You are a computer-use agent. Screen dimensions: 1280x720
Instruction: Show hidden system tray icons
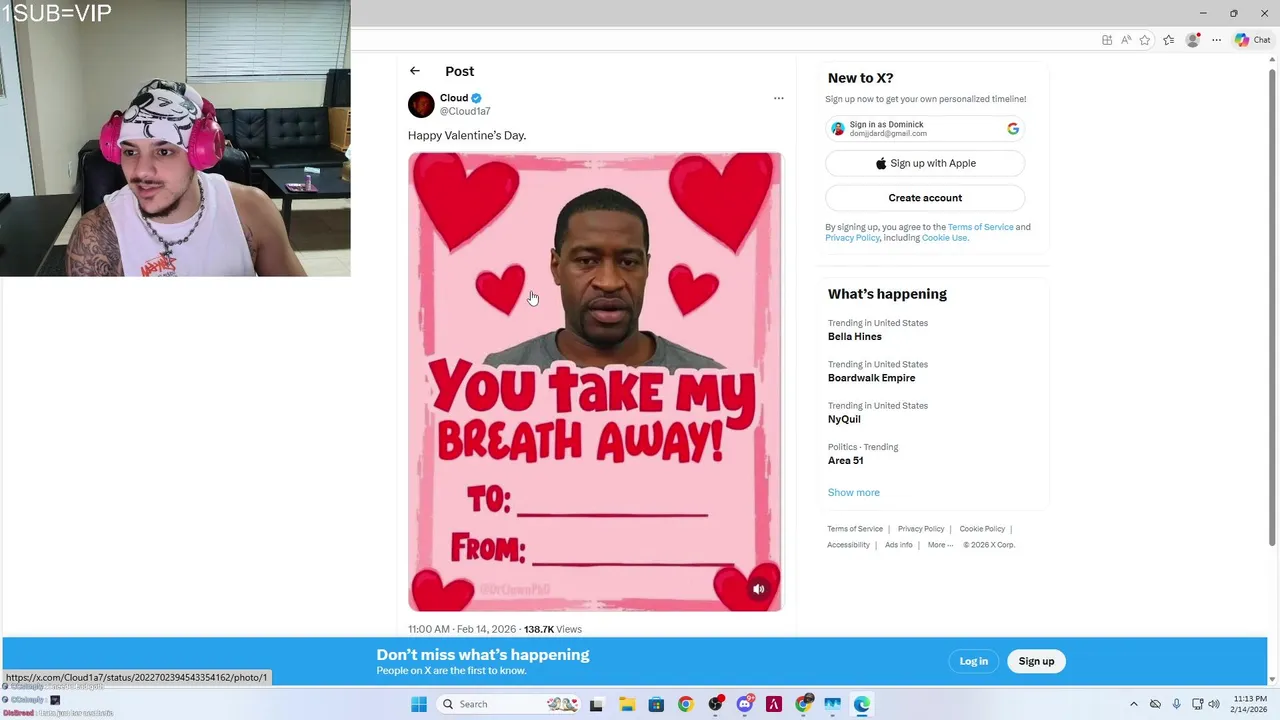1133,704
